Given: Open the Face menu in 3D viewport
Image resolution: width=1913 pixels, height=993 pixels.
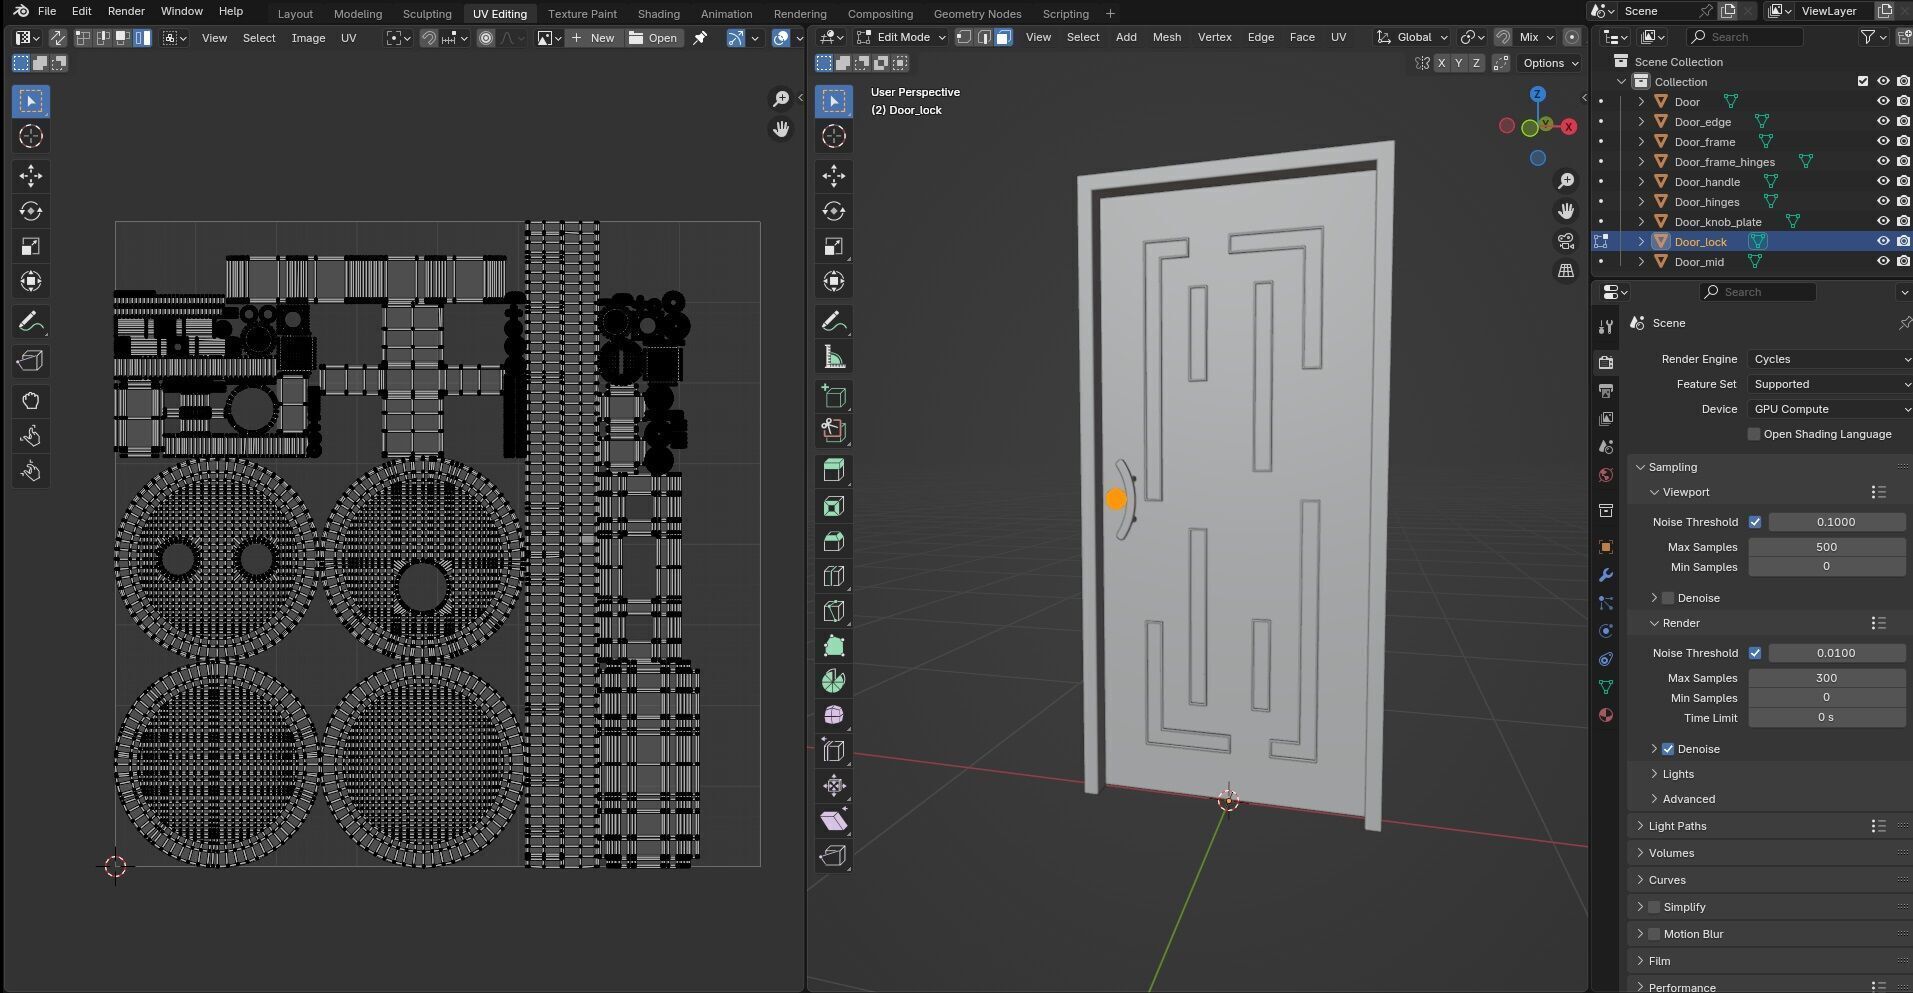Looking at the screenshot, I should pyautogui.click(x=1302, y=37).
